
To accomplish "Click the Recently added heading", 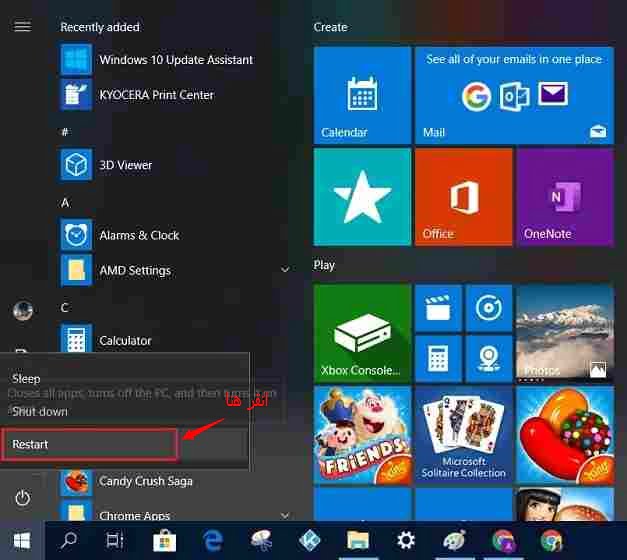I will point(100,27).
